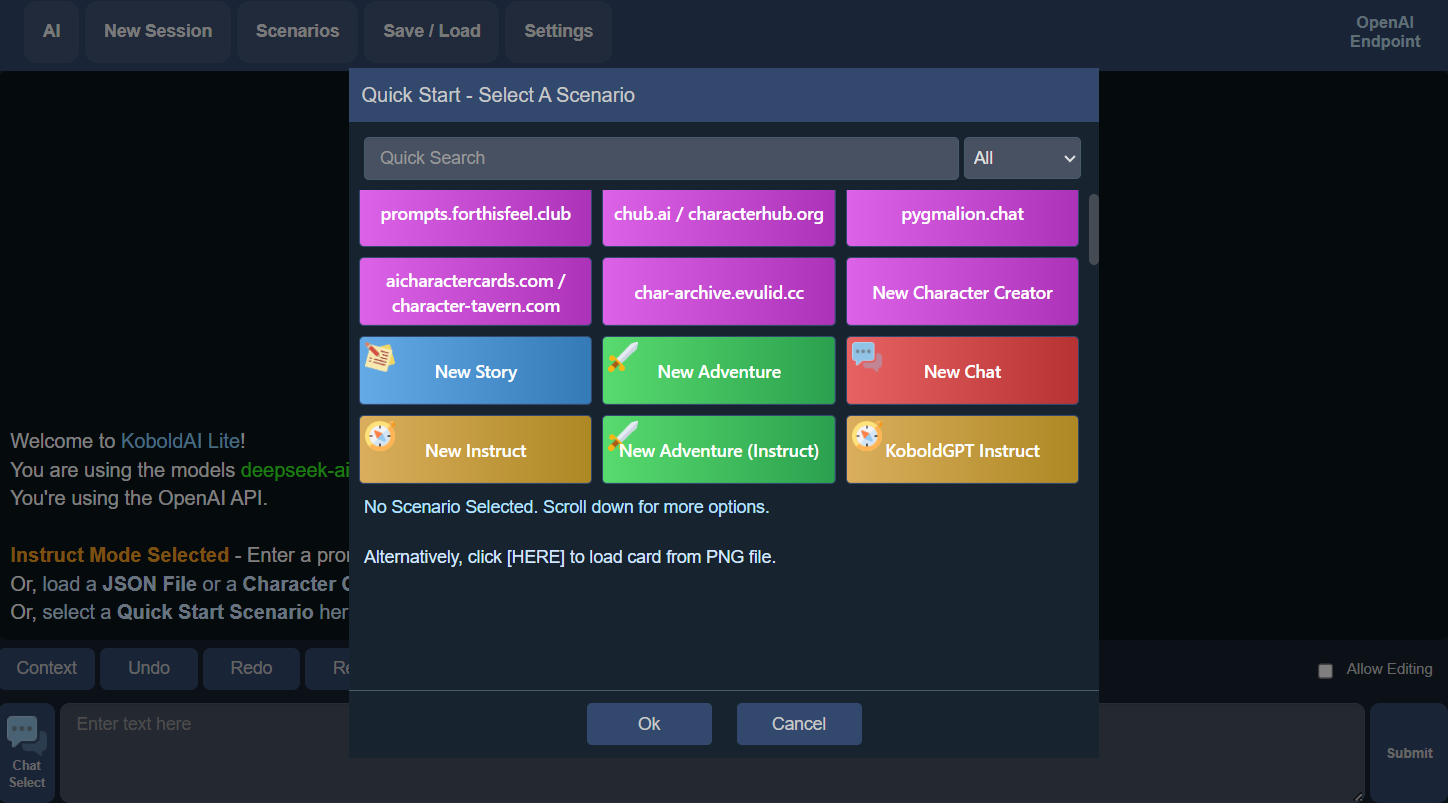
Task: Dismiss the dialog with Cancel
Action: (799, 724)
